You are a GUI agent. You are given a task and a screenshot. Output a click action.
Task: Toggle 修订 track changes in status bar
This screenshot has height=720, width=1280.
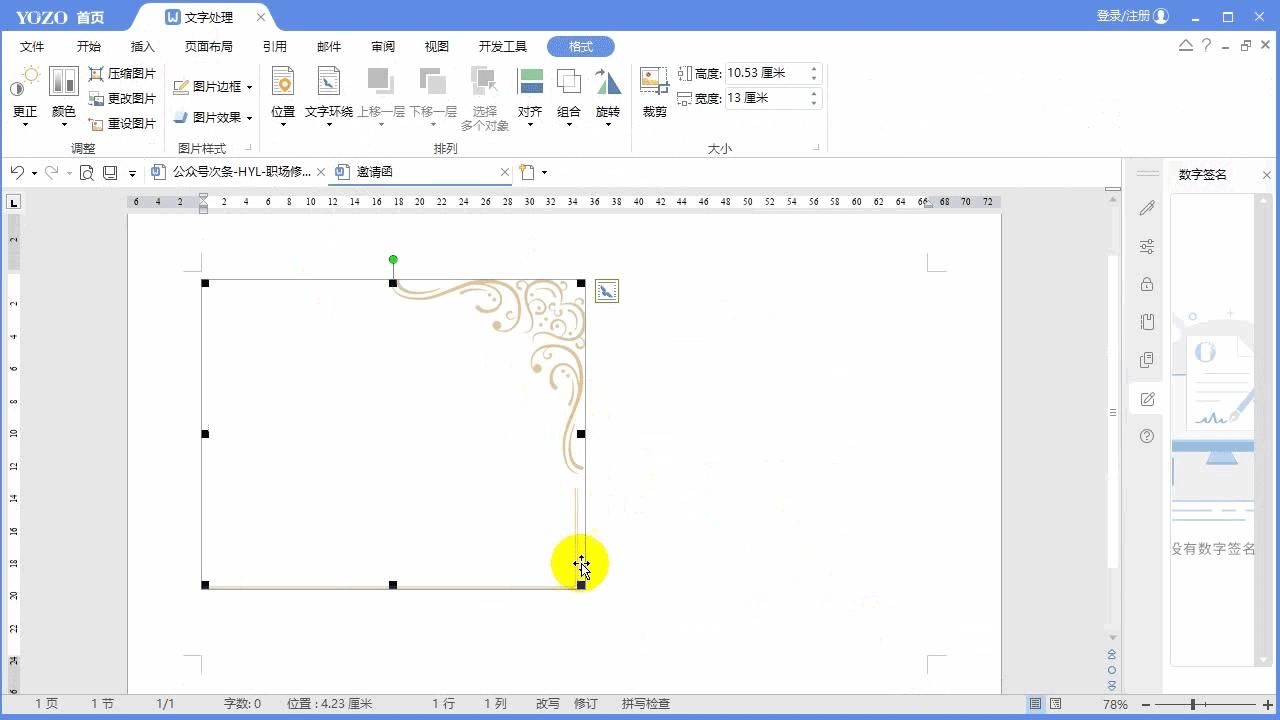[x=585, y=704]
